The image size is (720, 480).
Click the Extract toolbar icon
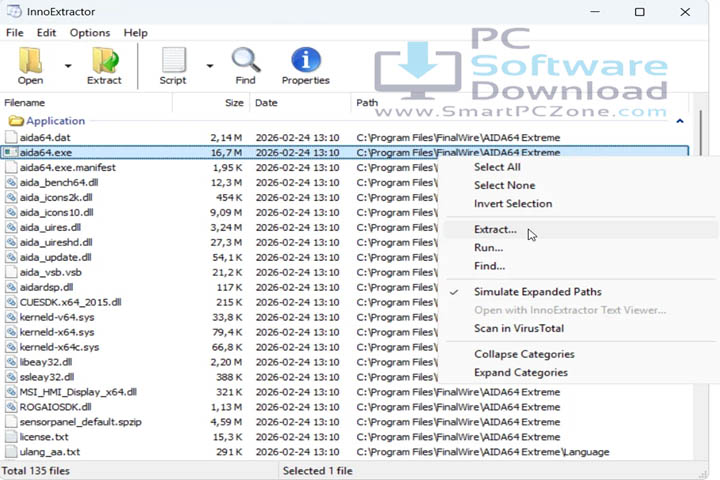click(105, 61)
